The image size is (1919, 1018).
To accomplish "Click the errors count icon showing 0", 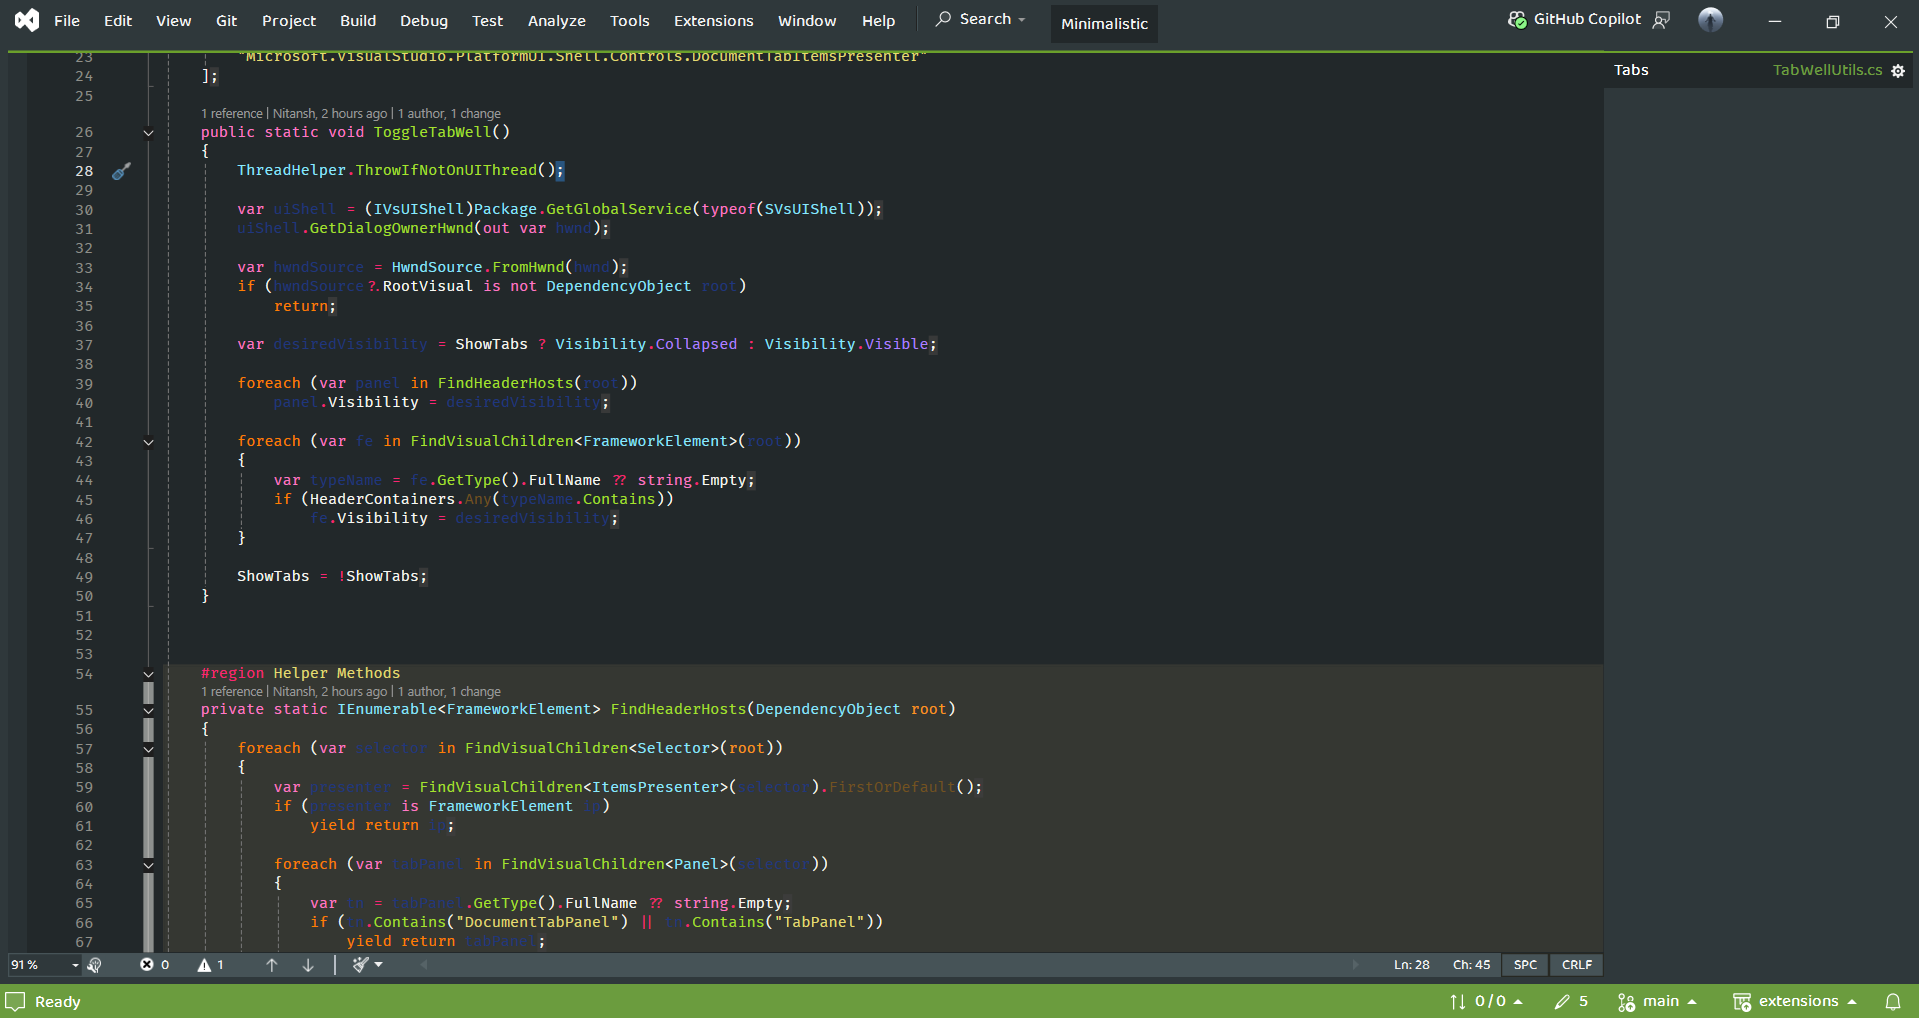I will (154, 965).
